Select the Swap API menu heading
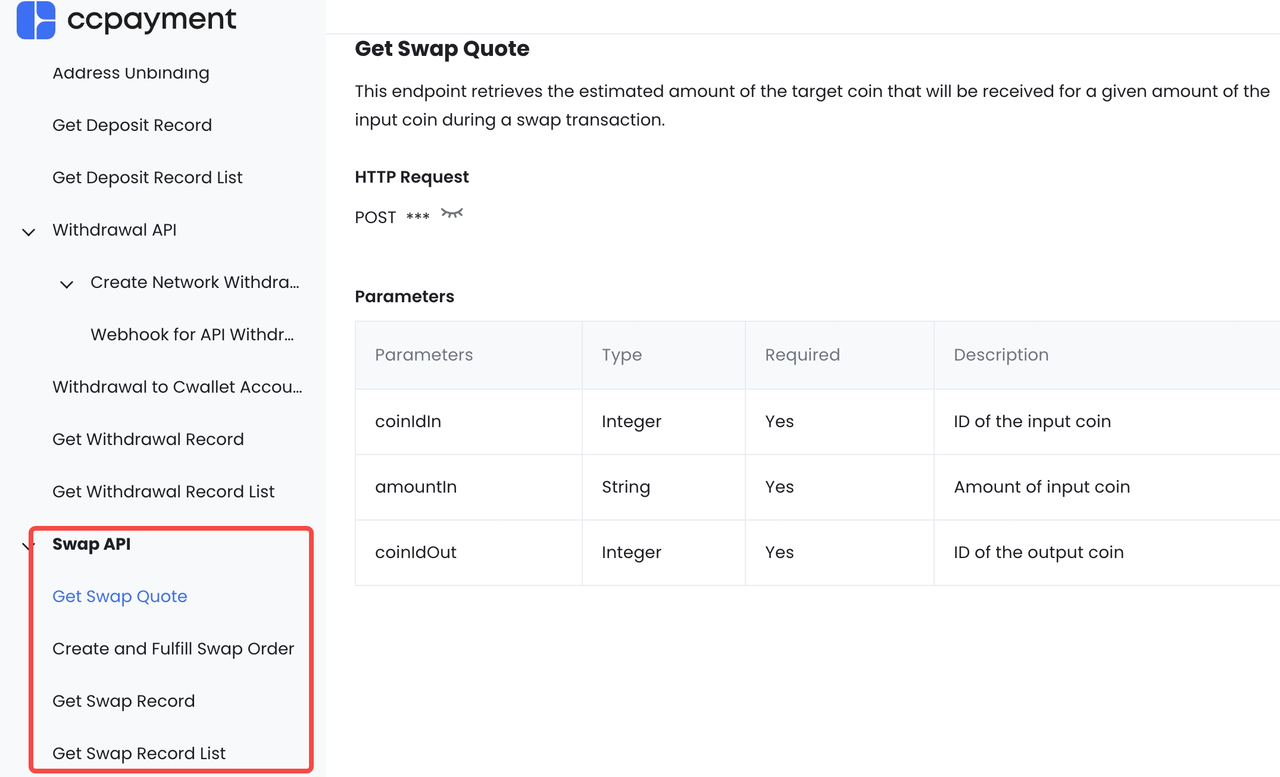 coord(92,544)
